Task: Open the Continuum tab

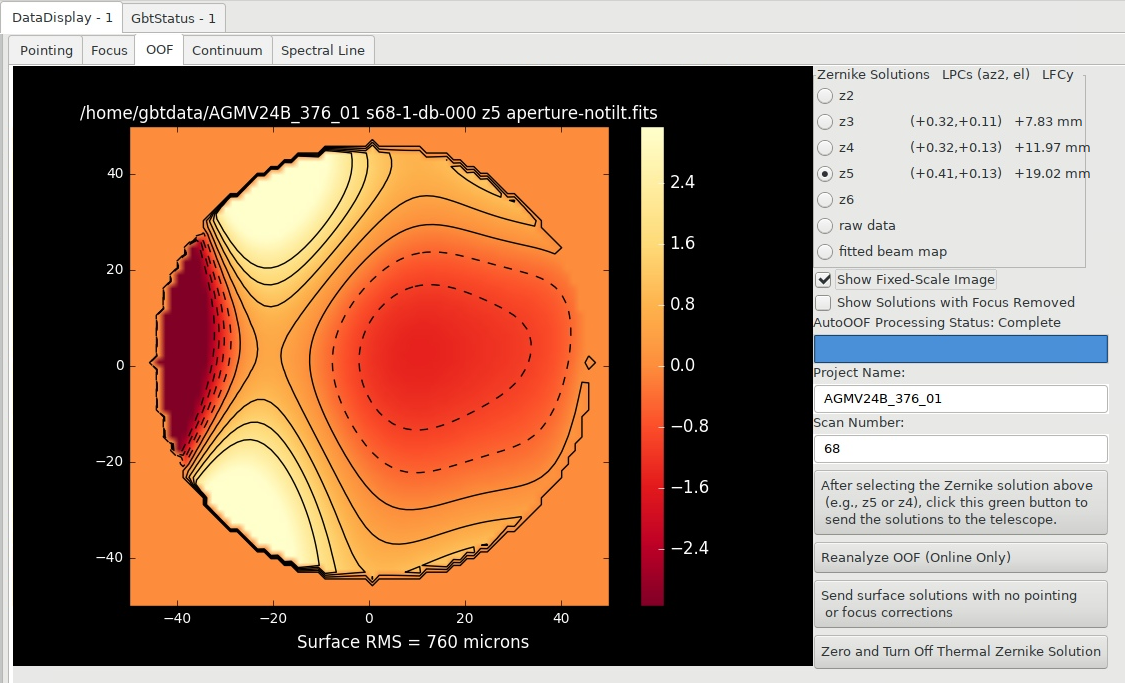Action: click(x=227, y=50)
